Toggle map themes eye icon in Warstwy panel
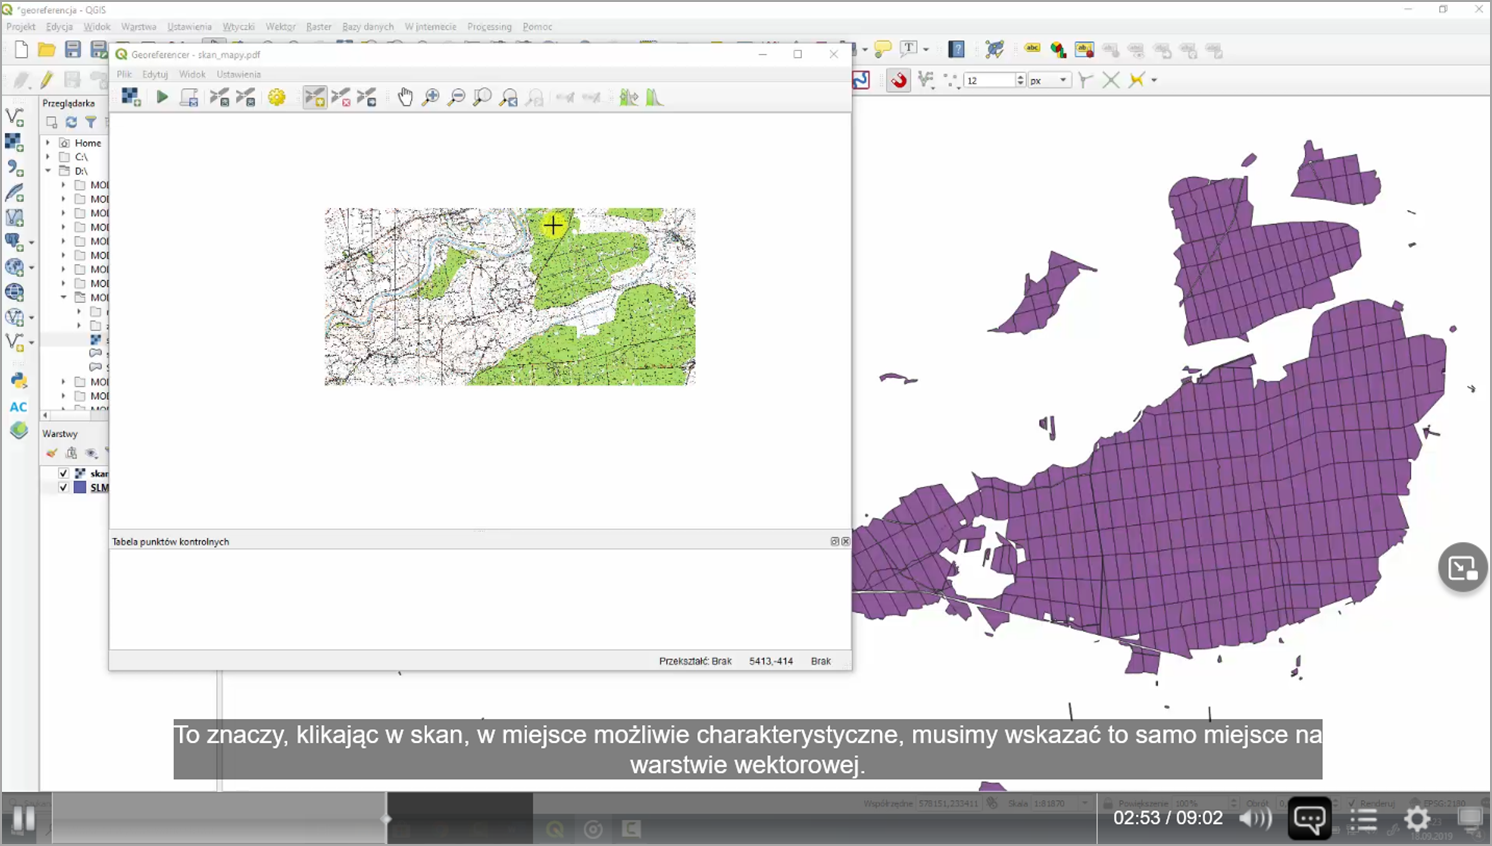The image size is (1492, 846). 90,453
